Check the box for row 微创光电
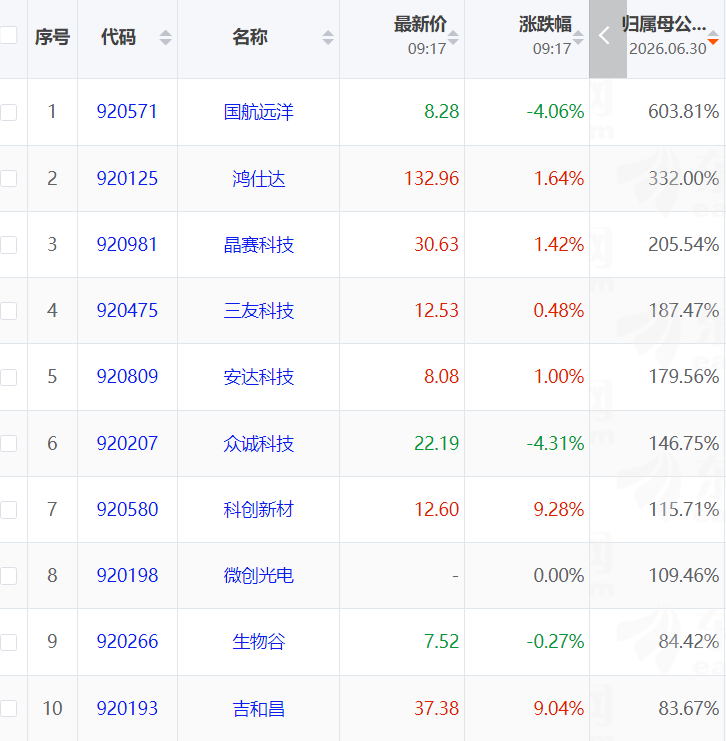 [8, 576]
